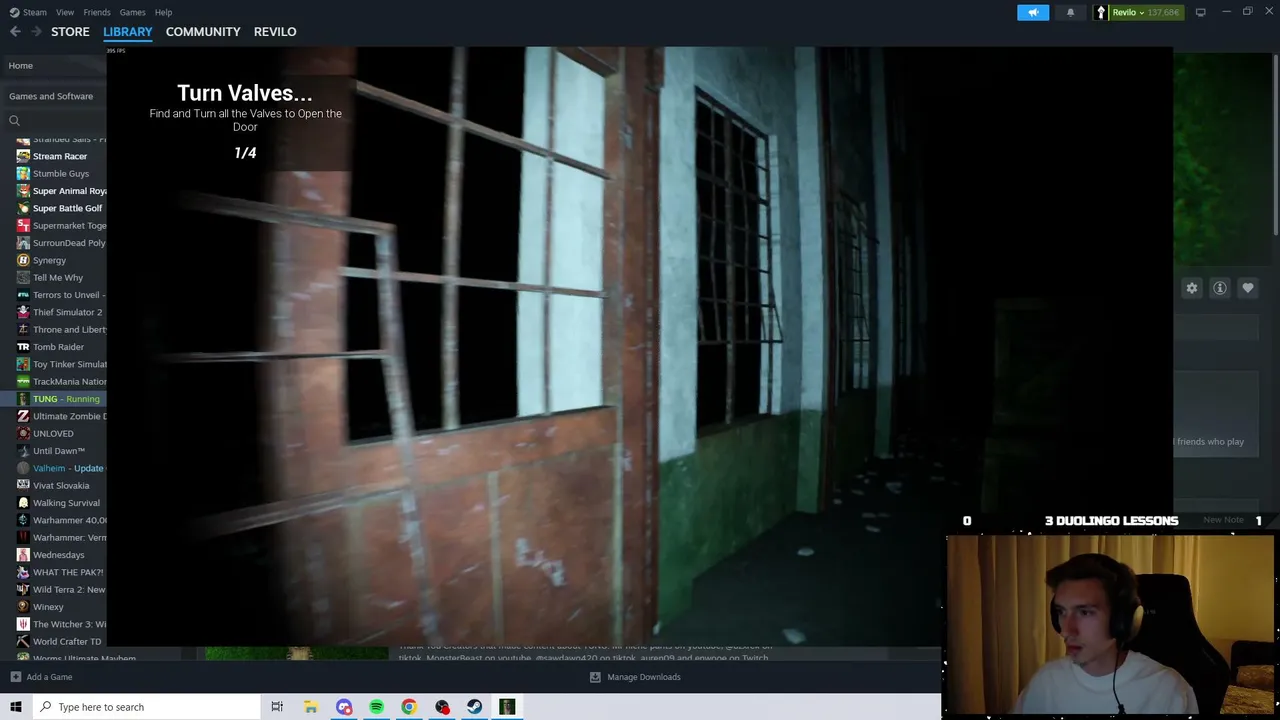Click the Steam back navigation arrow

(15, 32)
